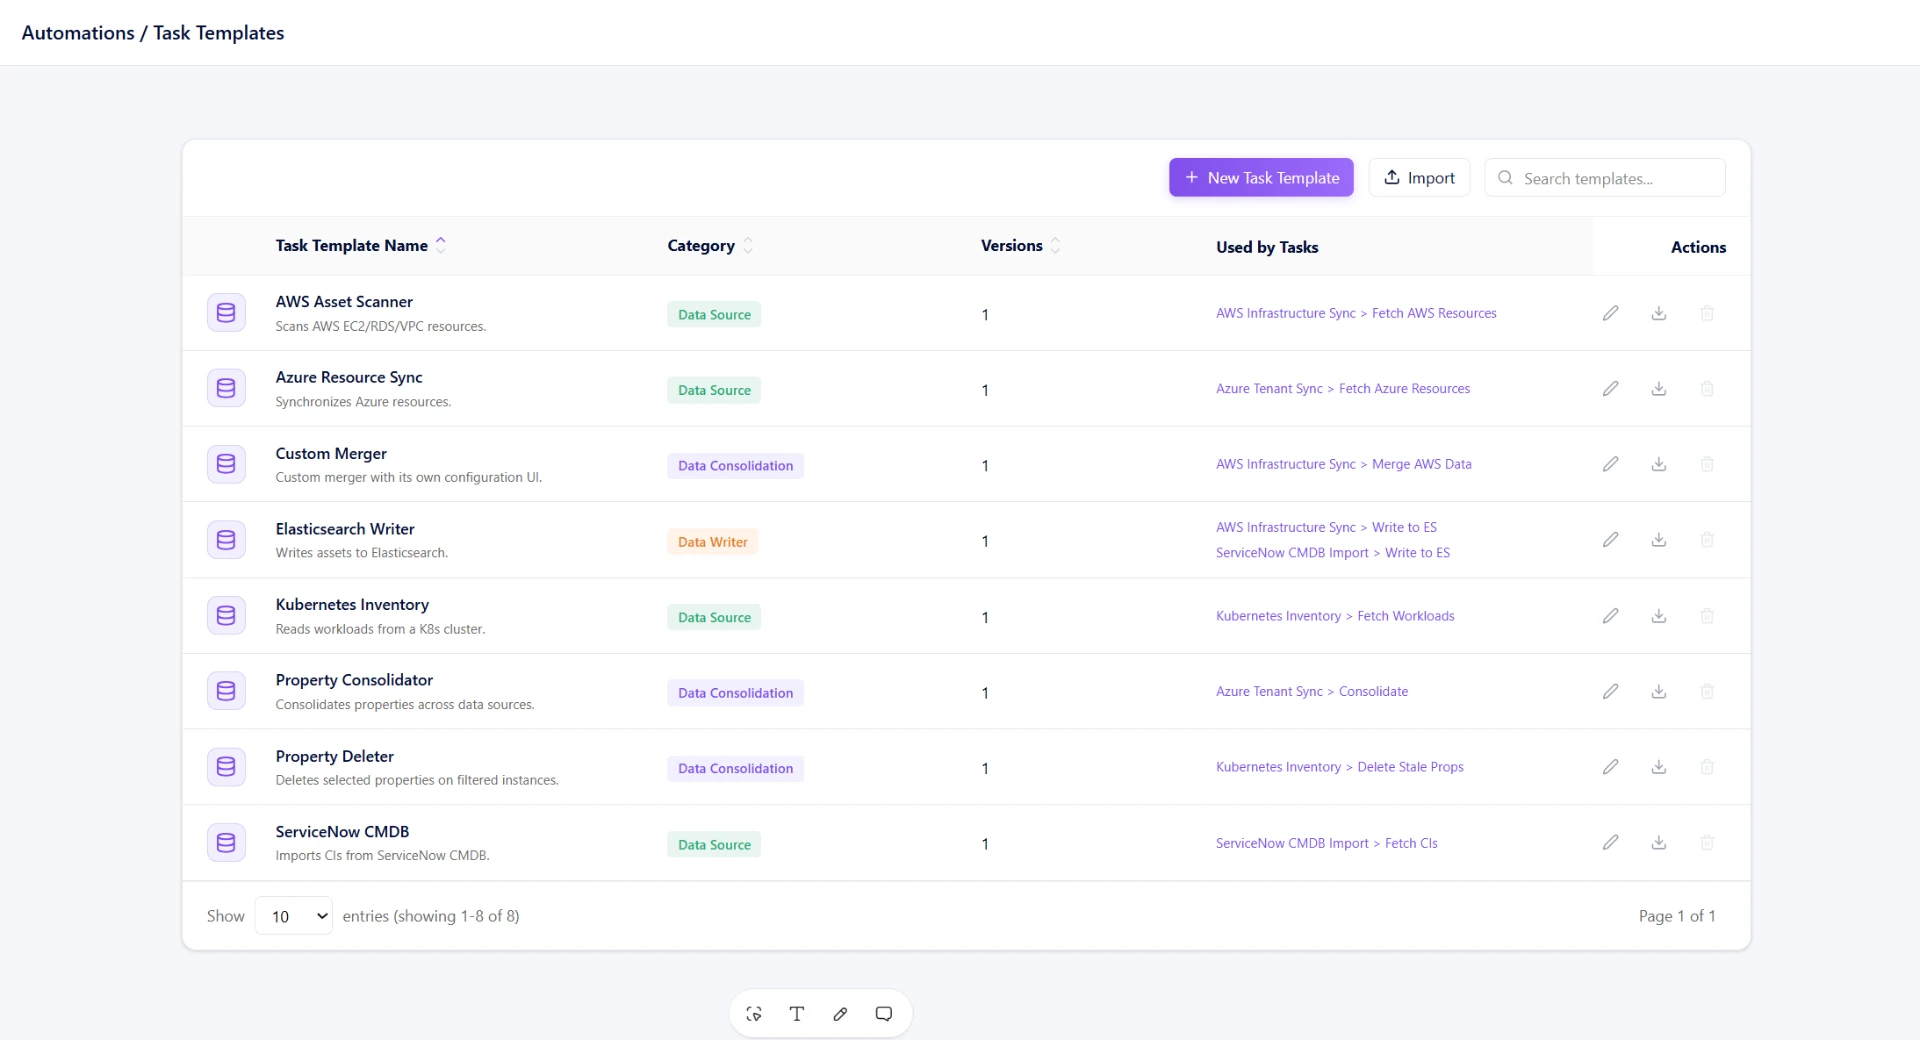This screenshot has height=1040, width=1920.
Task: Open ServiceNow CMDB Import > Fetch CIs link
Action: [x=1327, y=844]
